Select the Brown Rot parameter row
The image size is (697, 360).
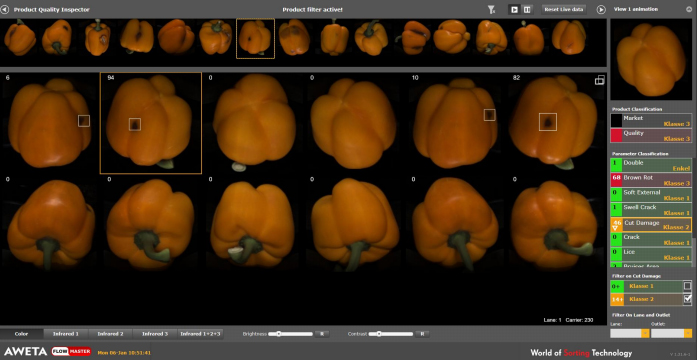(651, 180)
